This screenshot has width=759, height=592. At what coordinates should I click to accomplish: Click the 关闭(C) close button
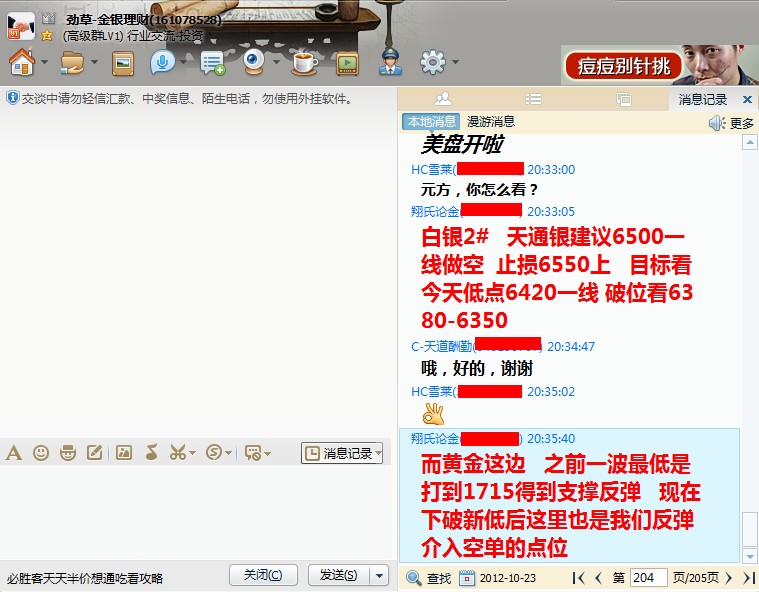coord(264,575)
